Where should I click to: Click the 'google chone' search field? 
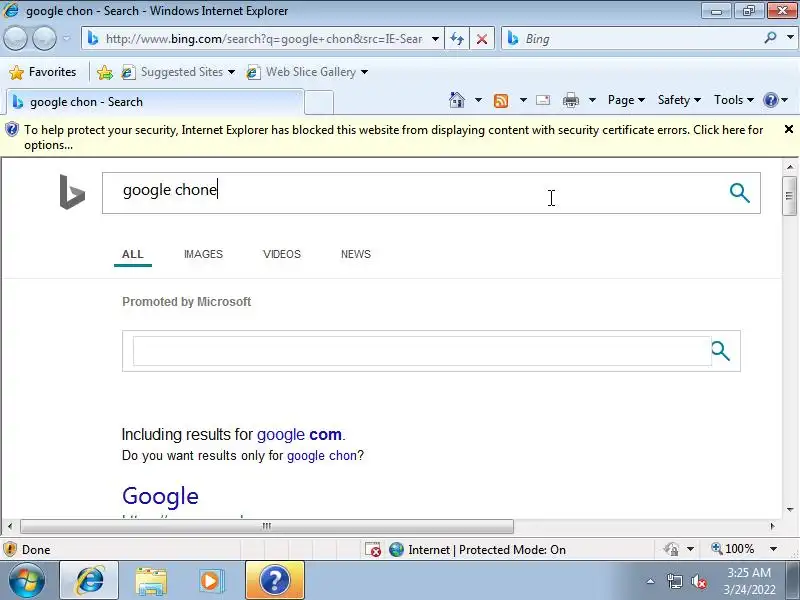[413, 193]
